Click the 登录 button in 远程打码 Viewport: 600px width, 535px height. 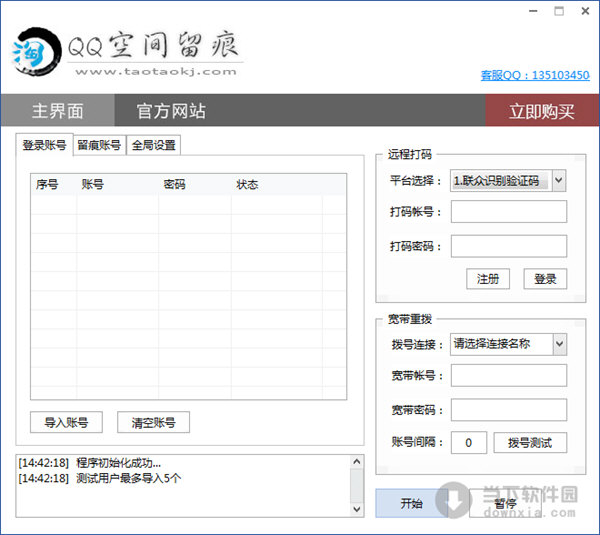pyautogui.click(x=545, y=279)
